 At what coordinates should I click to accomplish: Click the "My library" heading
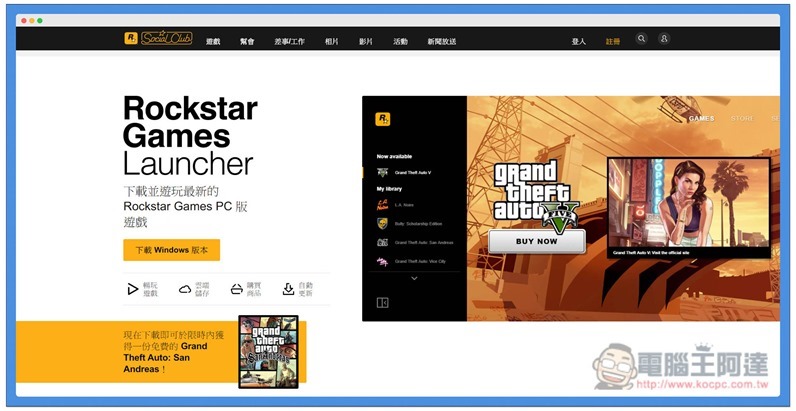coord(389,189)
